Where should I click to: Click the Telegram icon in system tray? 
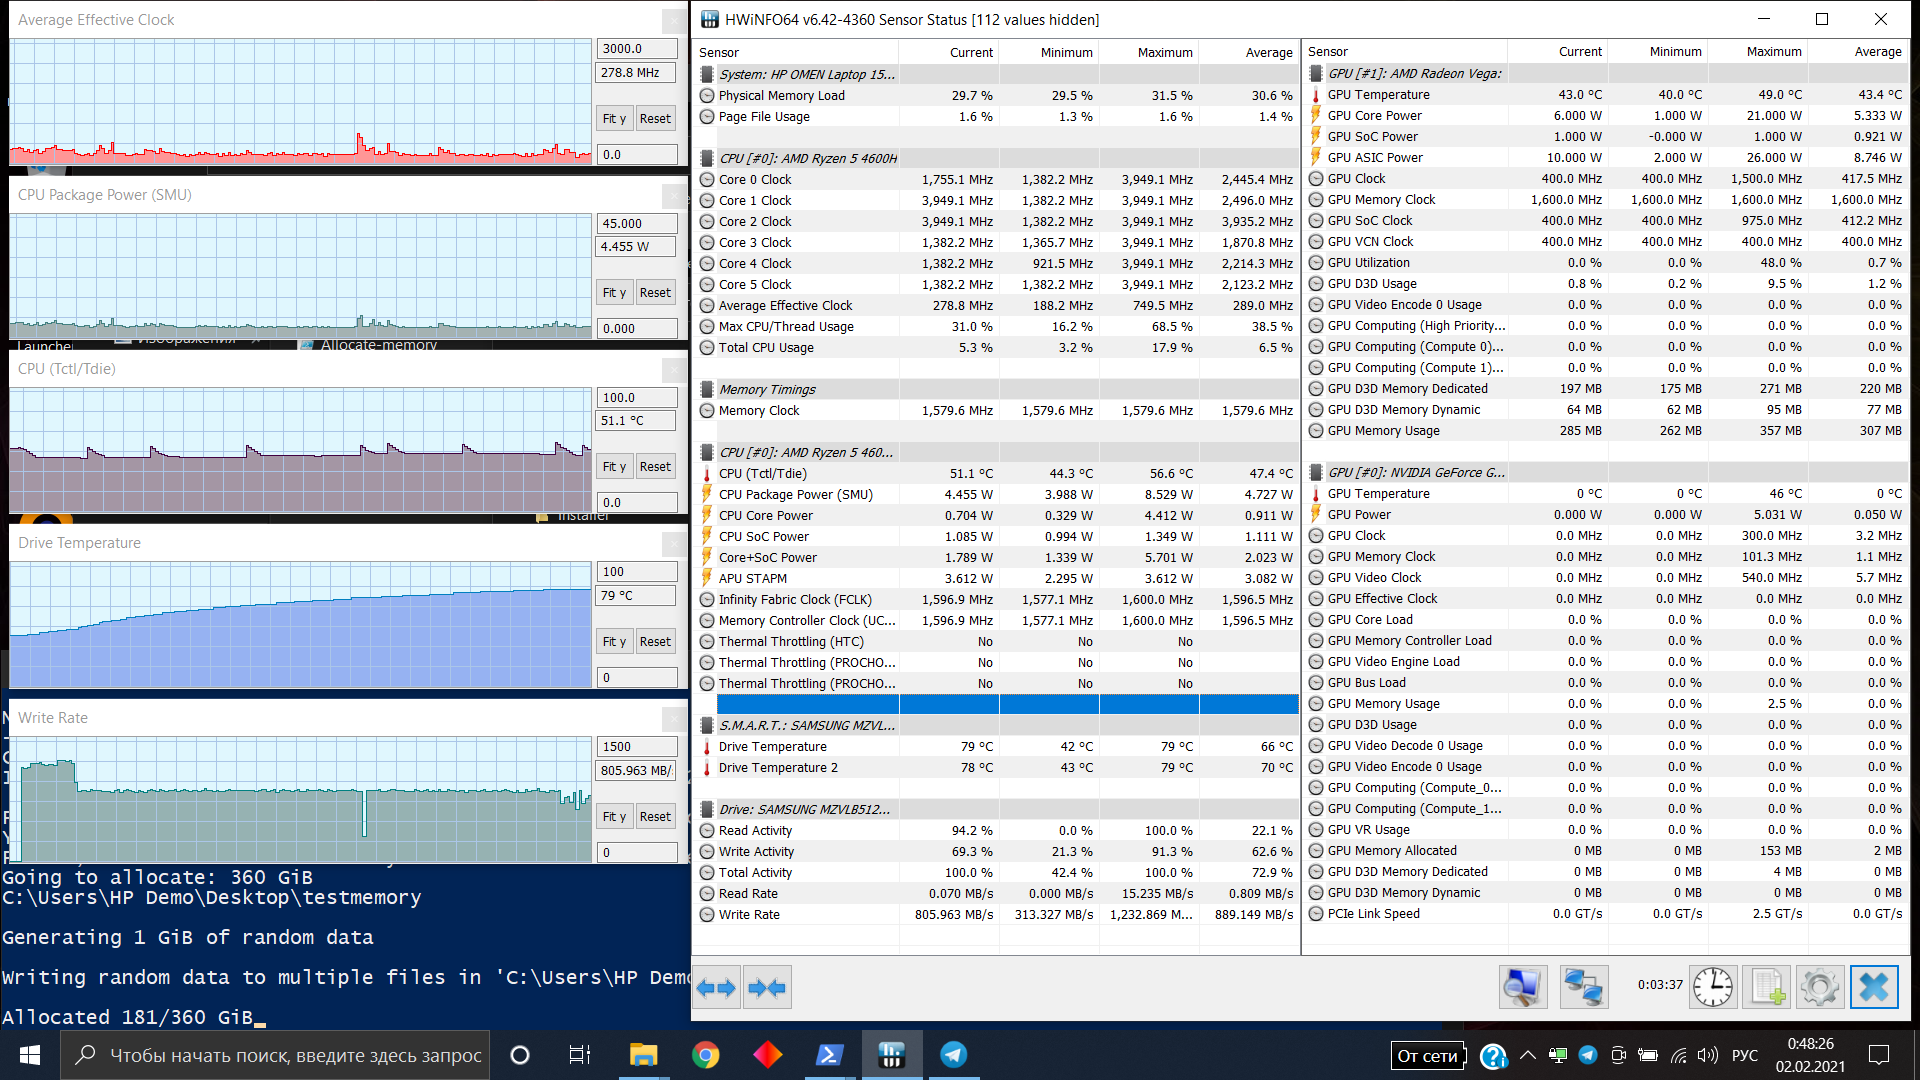tap(1588, 1055)
